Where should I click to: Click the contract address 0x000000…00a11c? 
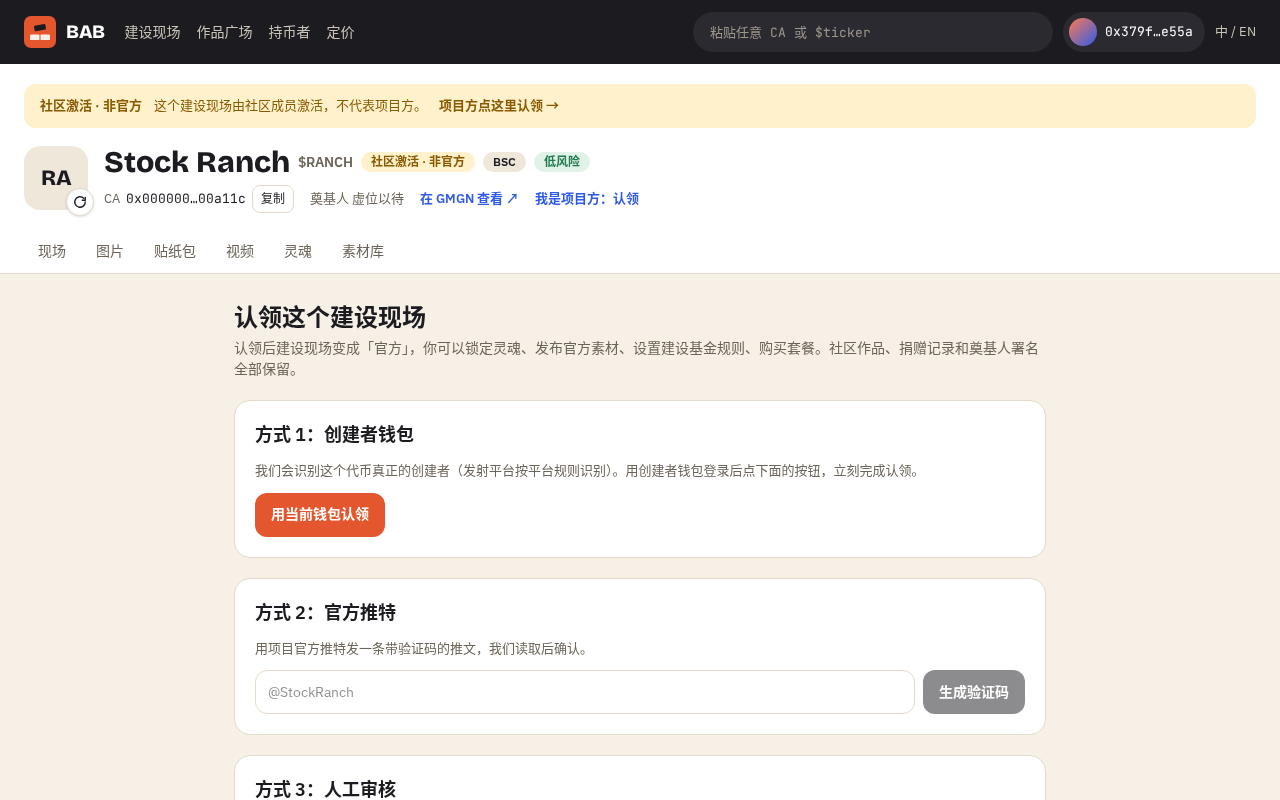coord(186,199)
